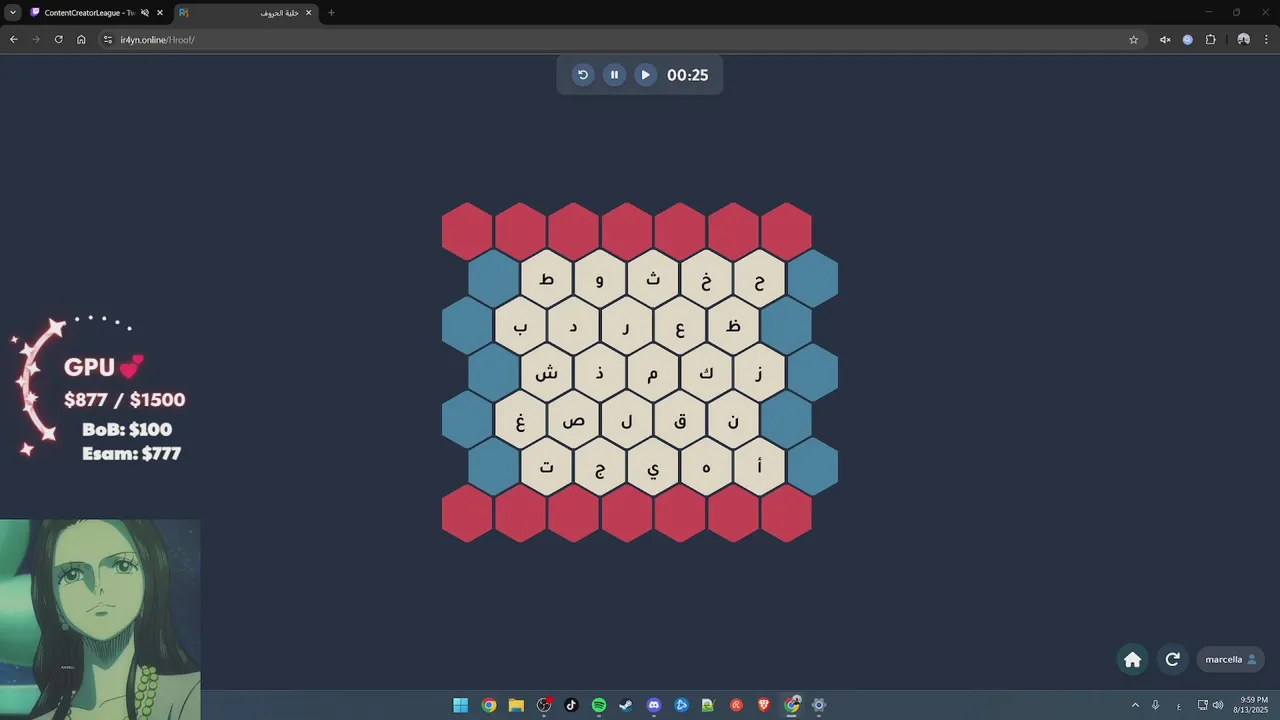The height and width of the screenshot is (720, 1280).
Task: Choose the letter د hexagon
Action: click(573, 326)
